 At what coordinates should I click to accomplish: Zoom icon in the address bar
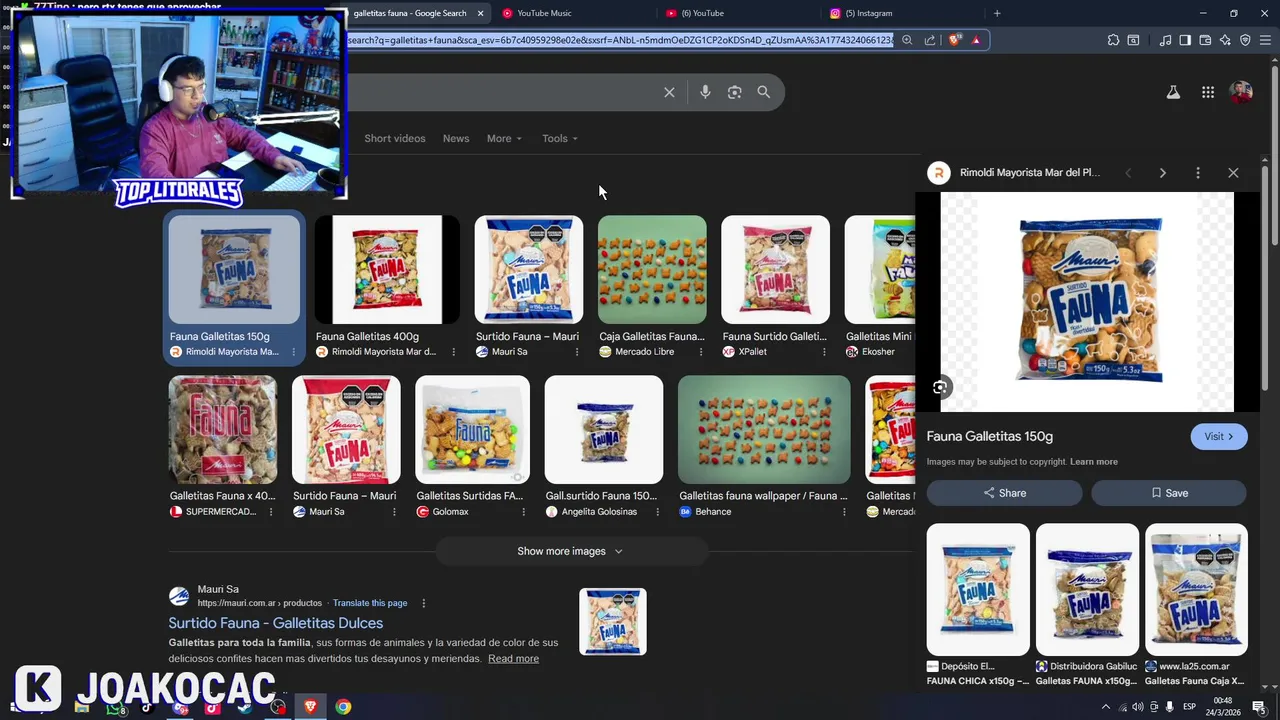click(x=907, y=40)
